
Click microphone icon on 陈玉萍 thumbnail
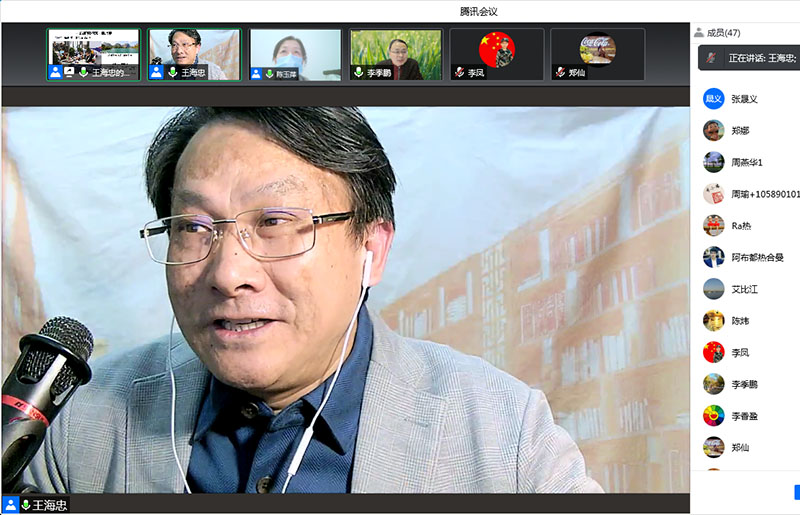coord(270,73)
